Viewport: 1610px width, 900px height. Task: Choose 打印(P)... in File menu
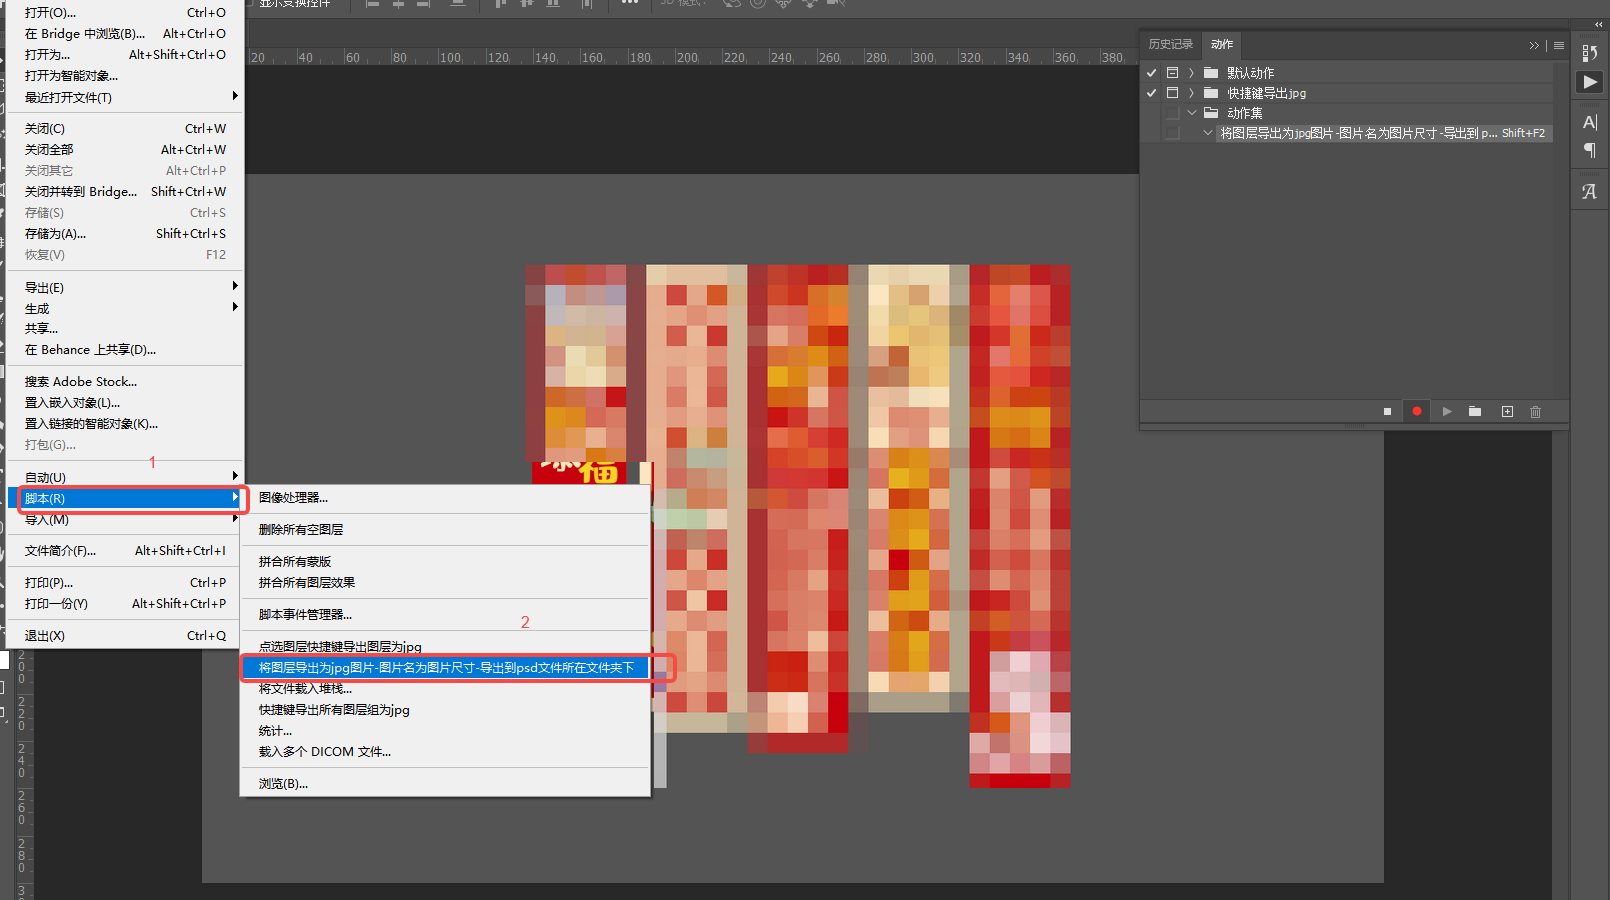[126, 582]
